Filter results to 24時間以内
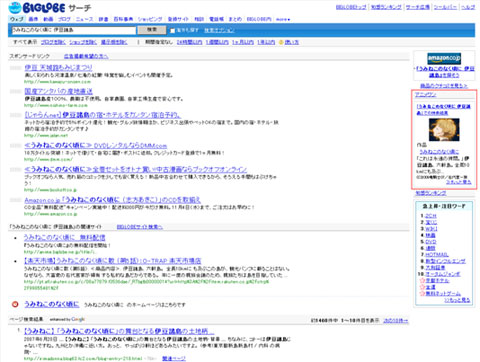480x362 pixels. coord(189,42)
